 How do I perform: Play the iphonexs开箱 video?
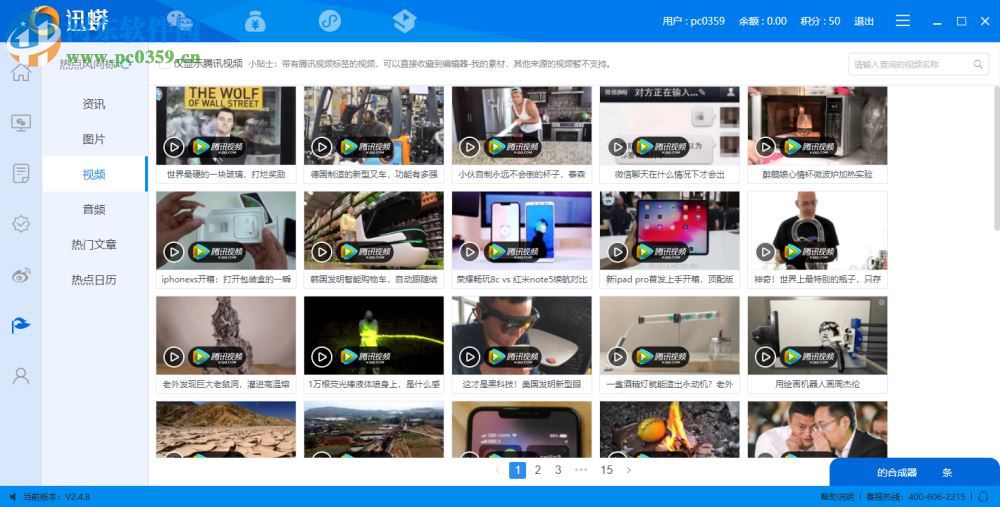pos(173,252)
